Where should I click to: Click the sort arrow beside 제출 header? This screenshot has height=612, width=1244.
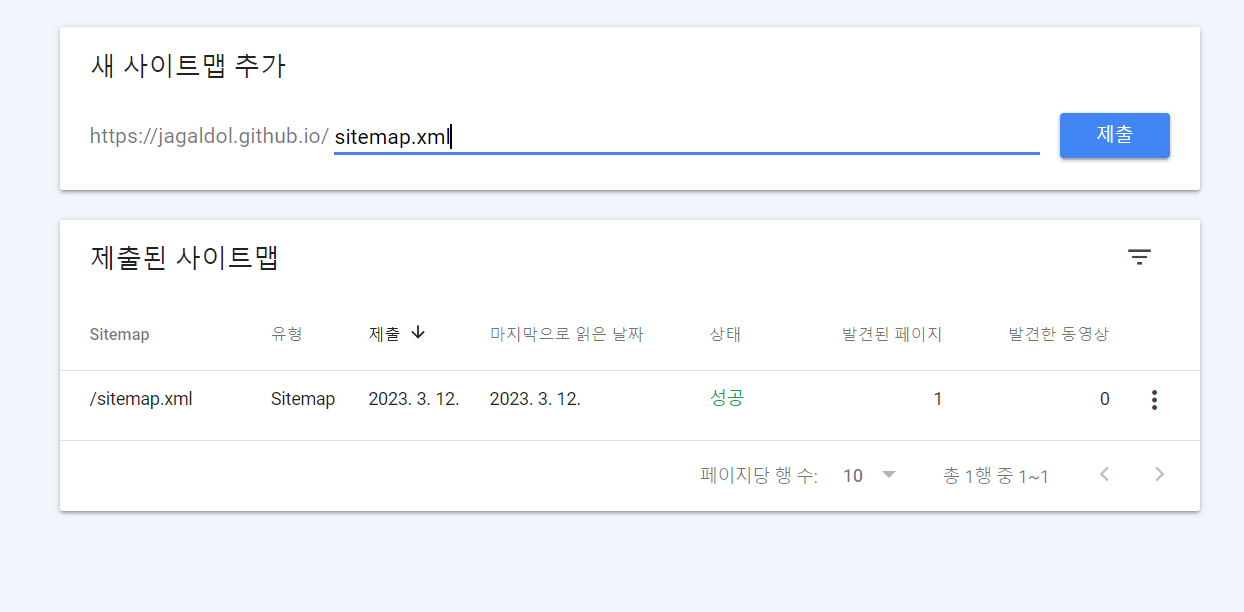tap(418, 333)
